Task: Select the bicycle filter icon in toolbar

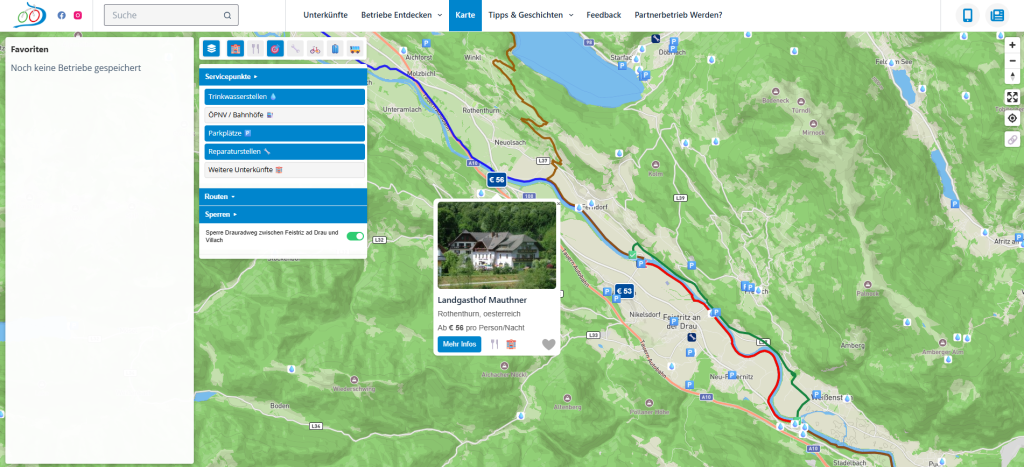Action: point(315,48)
